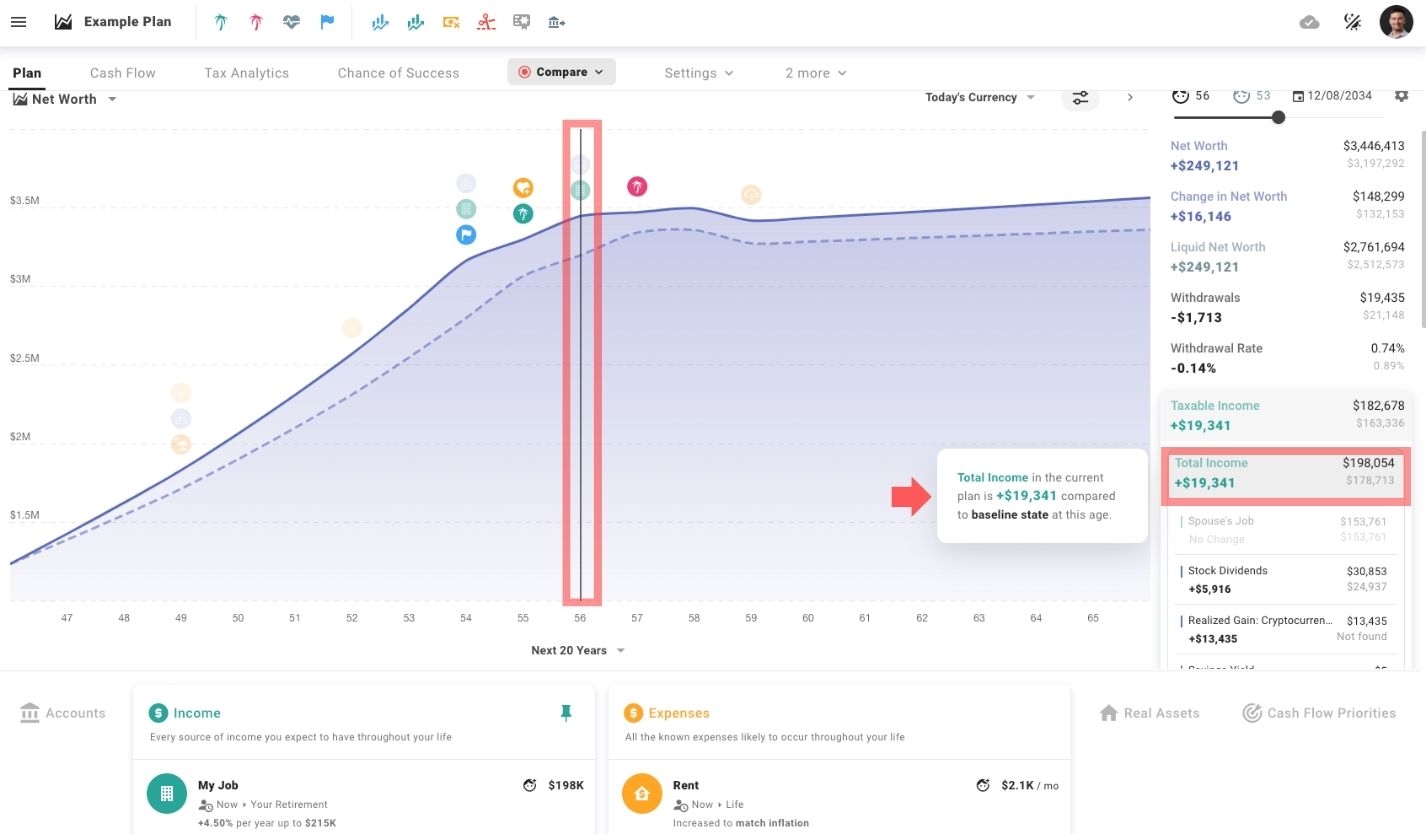Select the Stock Dividends income row

tap(1287, 580)
